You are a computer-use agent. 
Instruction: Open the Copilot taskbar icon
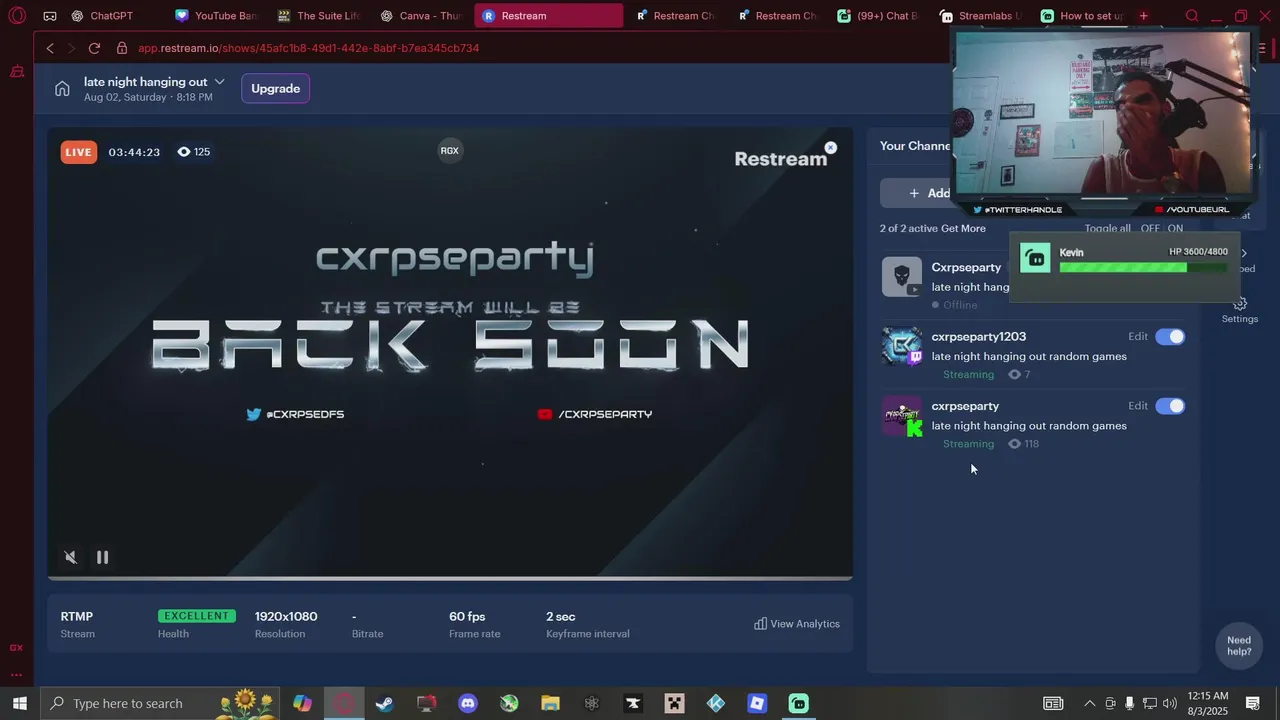pos(302,703)
